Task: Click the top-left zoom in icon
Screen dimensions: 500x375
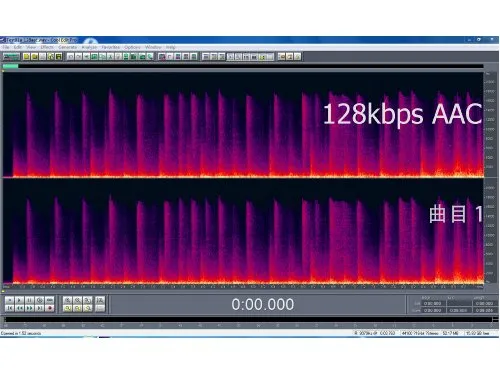Action: coord(67,300)
